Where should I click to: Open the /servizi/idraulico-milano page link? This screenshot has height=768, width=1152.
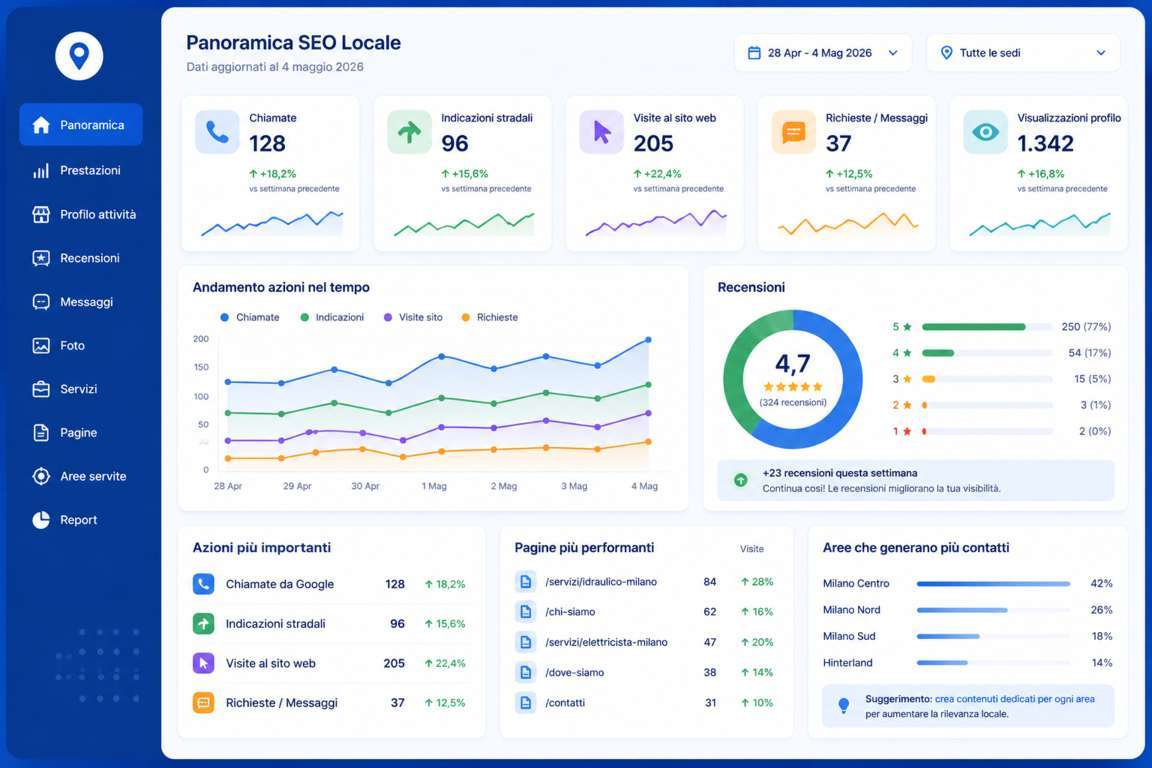pyautogui.click(x=601, y=582)
